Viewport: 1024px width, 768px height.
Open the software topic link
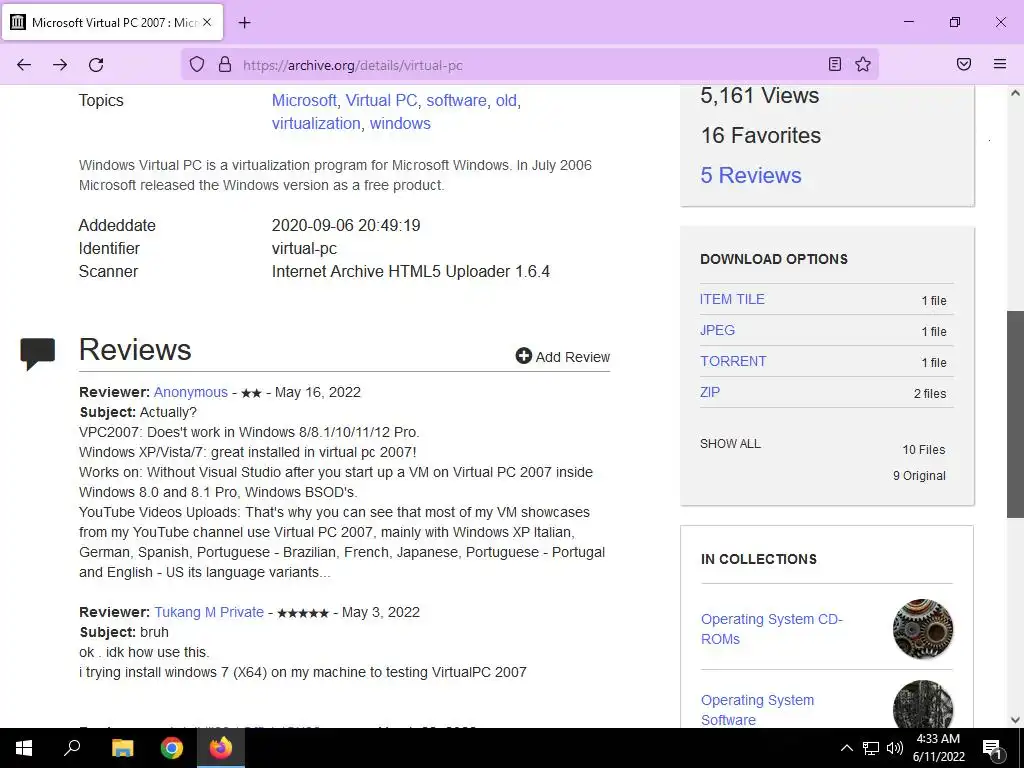tap(456, 101)
